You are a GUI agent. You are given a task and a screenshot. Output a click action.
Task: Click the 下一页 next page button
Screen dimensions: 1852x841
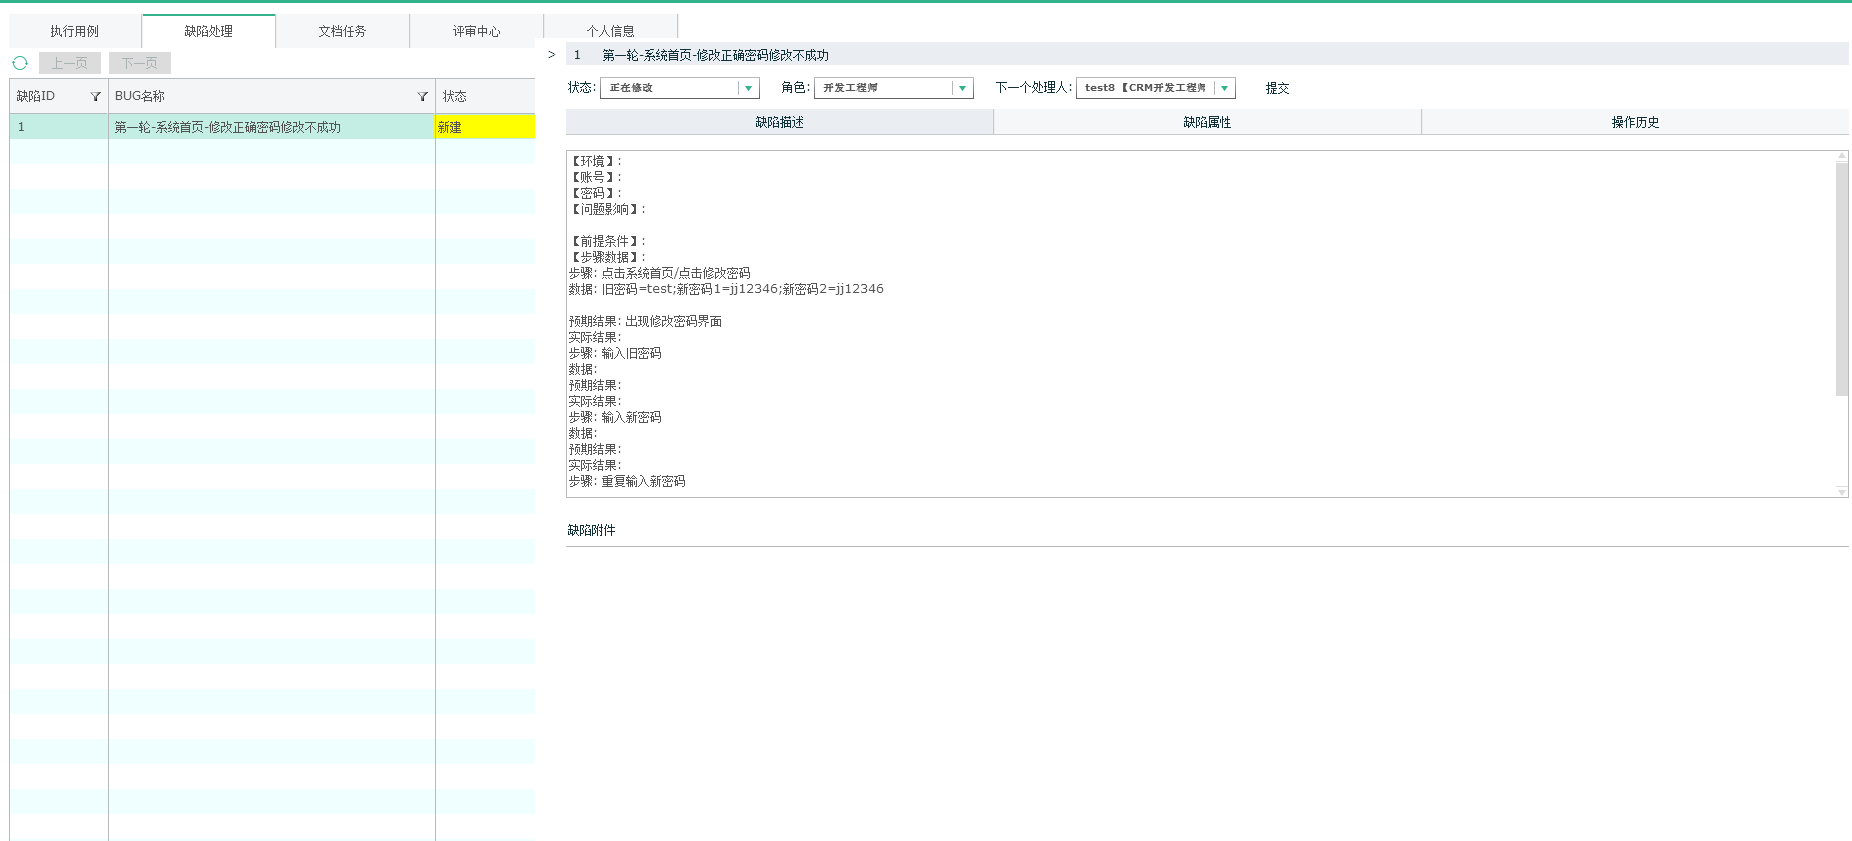click(140, 64)
